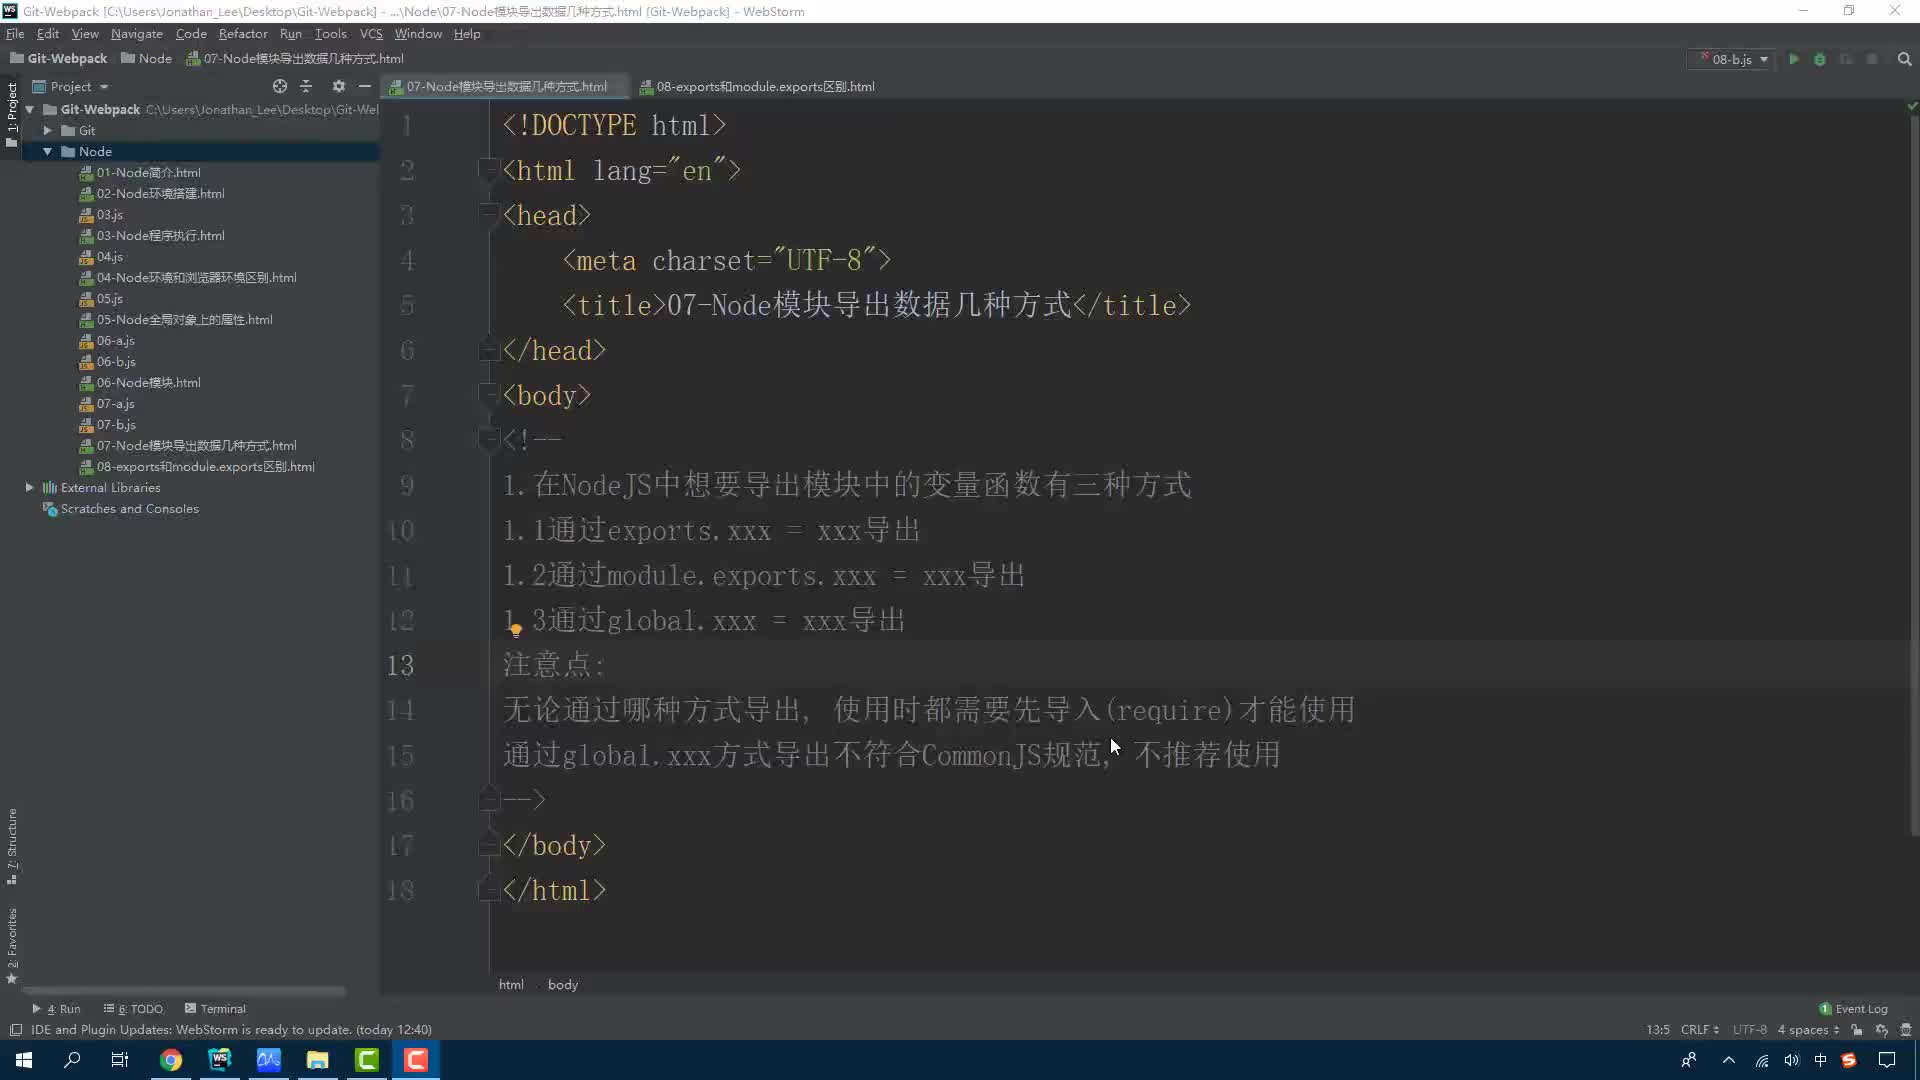Open the Navigate menu
The image size is (1920, 1080).
(136, 33)
